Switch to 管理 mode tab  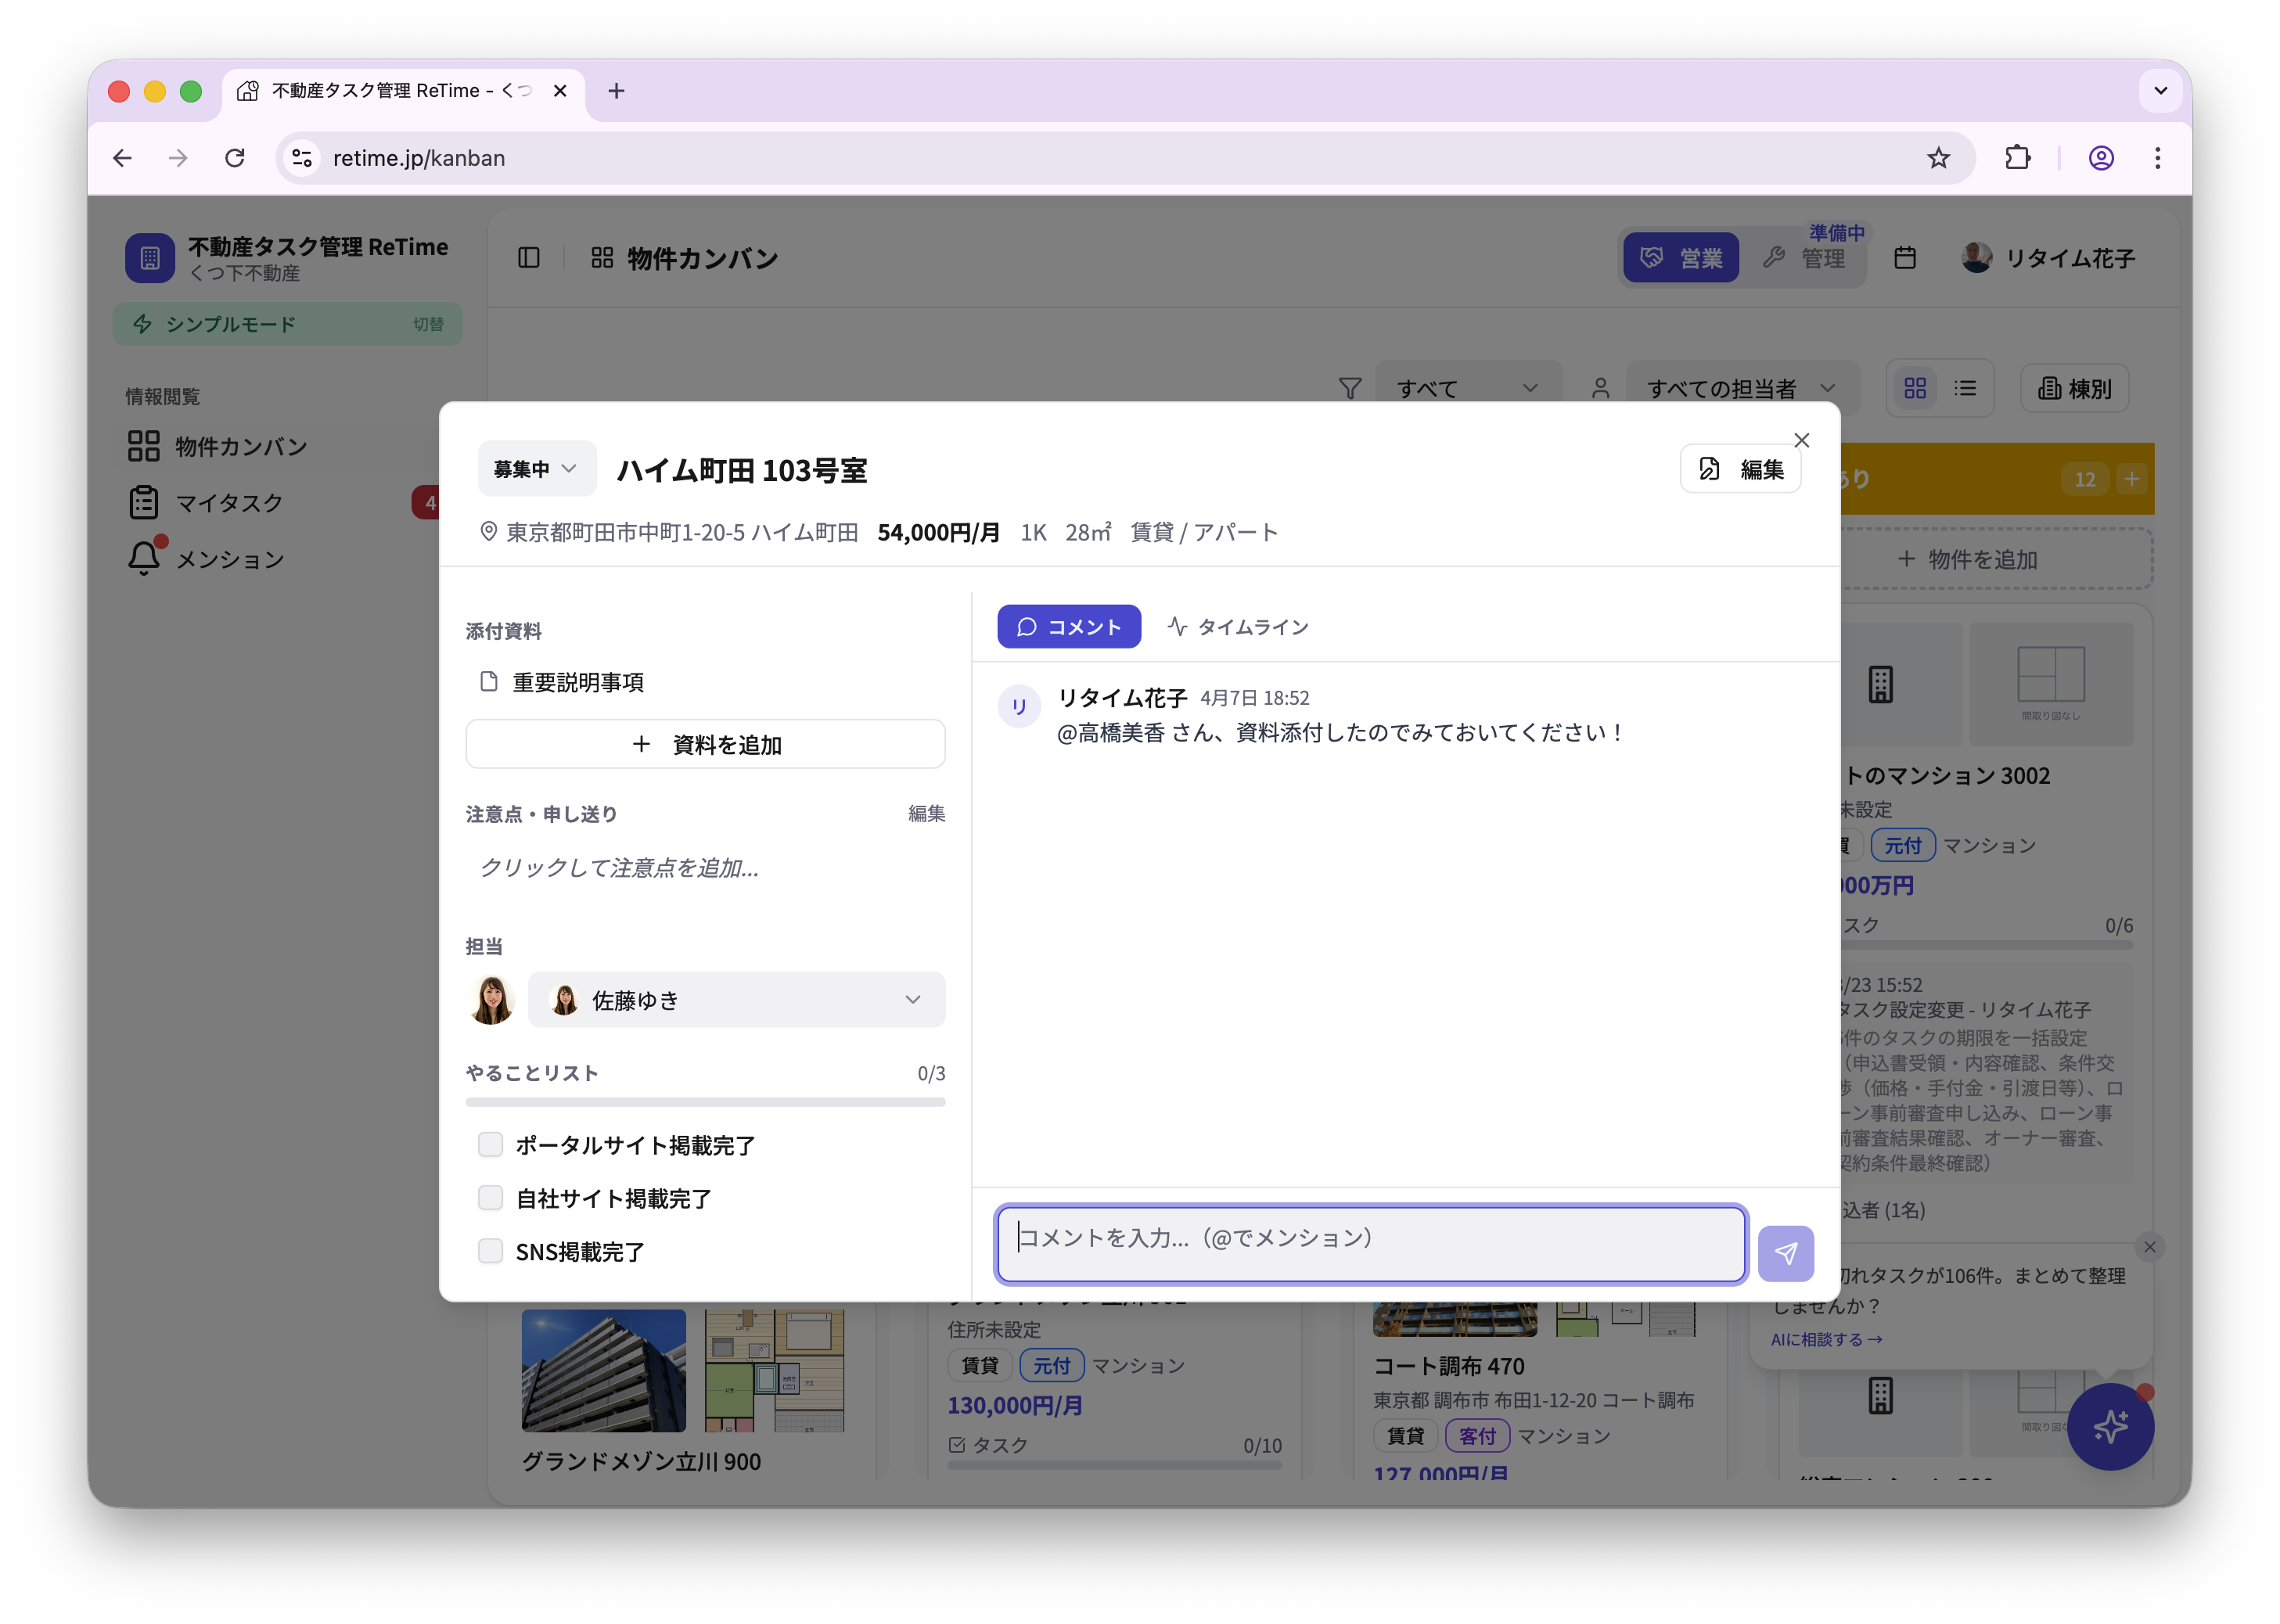point(1804,258)
